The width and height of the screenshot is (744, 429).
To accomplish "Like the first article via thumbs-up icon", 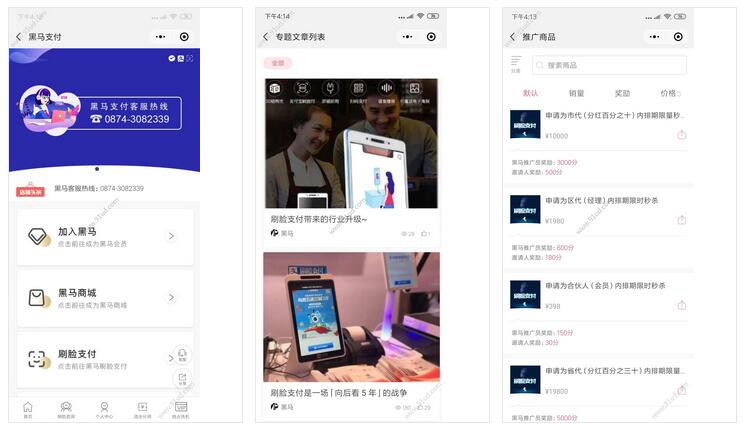I will coord(426,233).
